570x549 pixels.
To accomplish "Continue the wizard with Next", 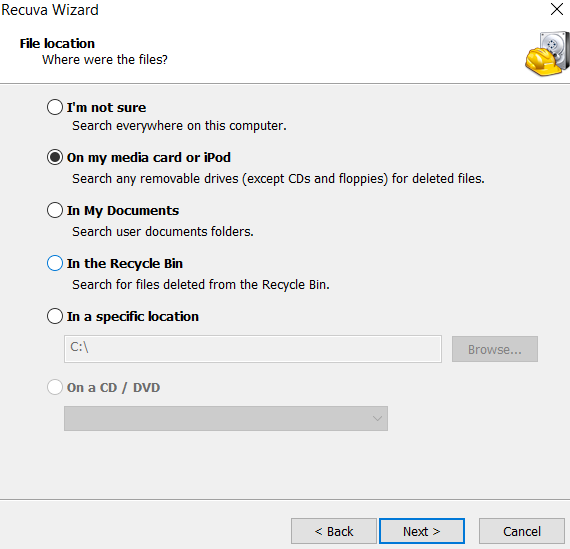I will [422, 531].
